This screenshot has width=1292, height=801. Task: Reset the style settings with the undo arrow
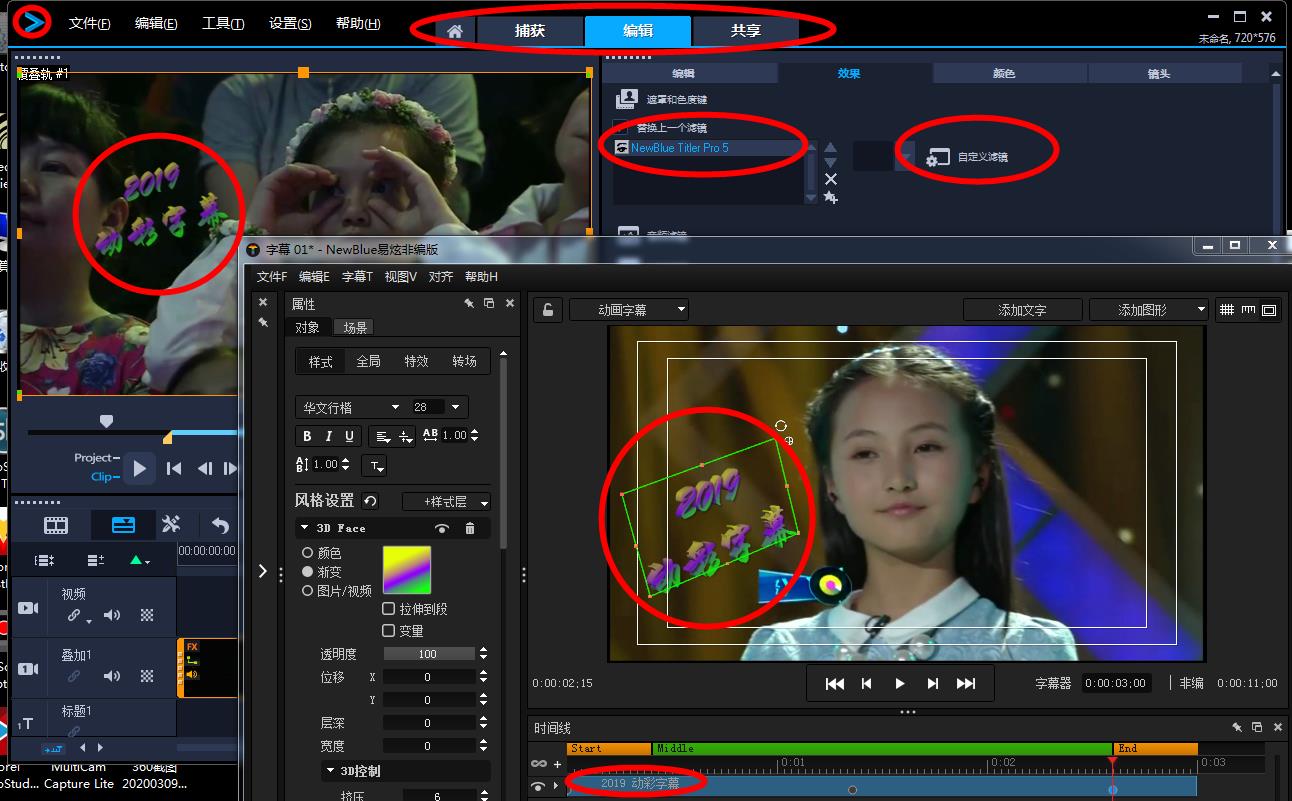371,501
